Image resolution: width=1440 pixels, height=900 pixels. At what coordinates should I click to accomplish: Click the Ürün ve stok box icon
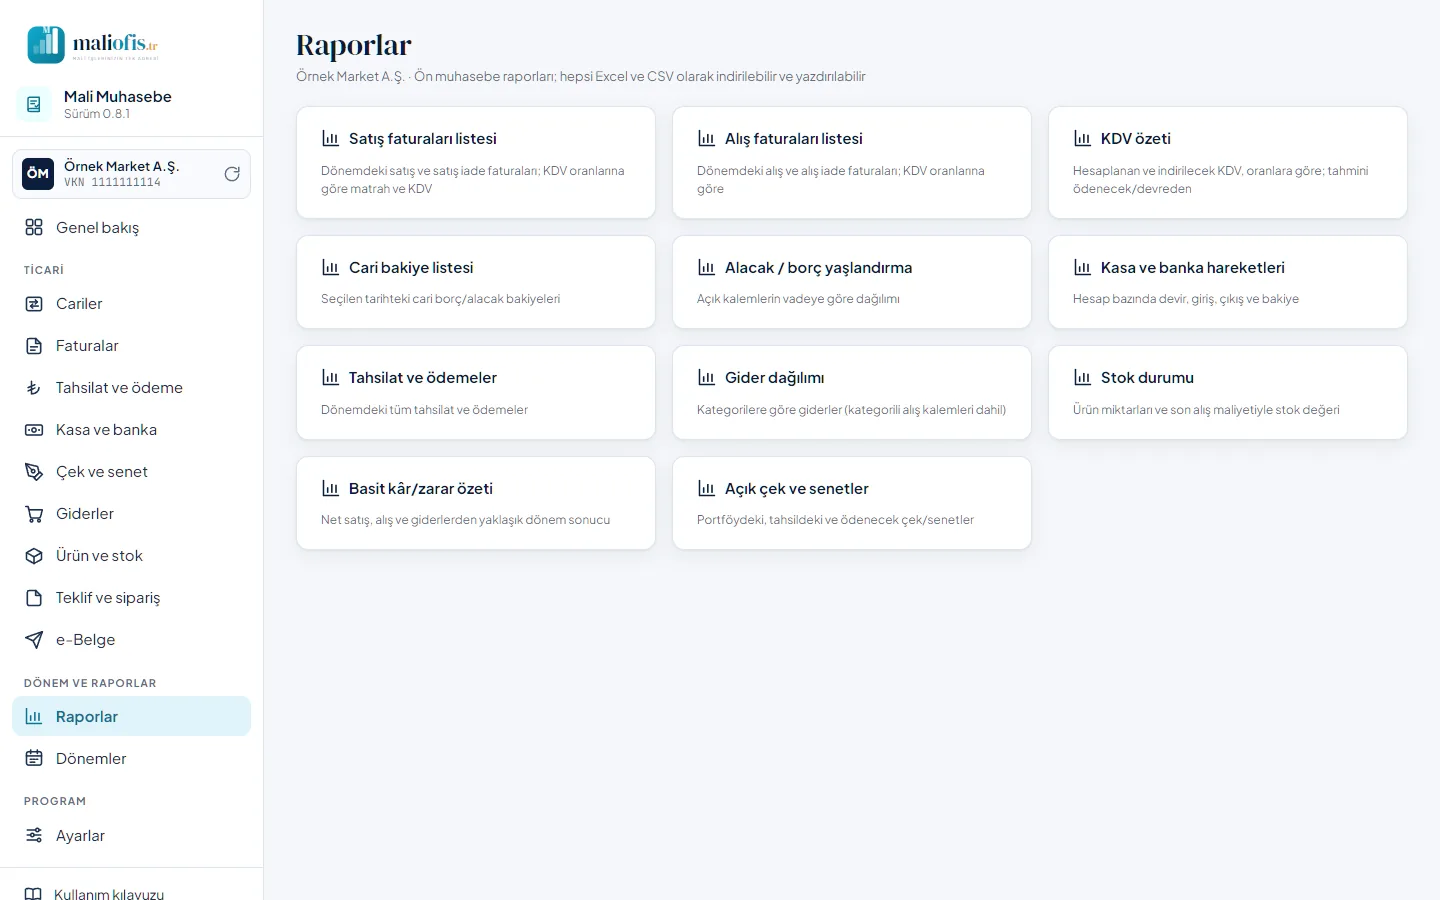click(34, 556)
